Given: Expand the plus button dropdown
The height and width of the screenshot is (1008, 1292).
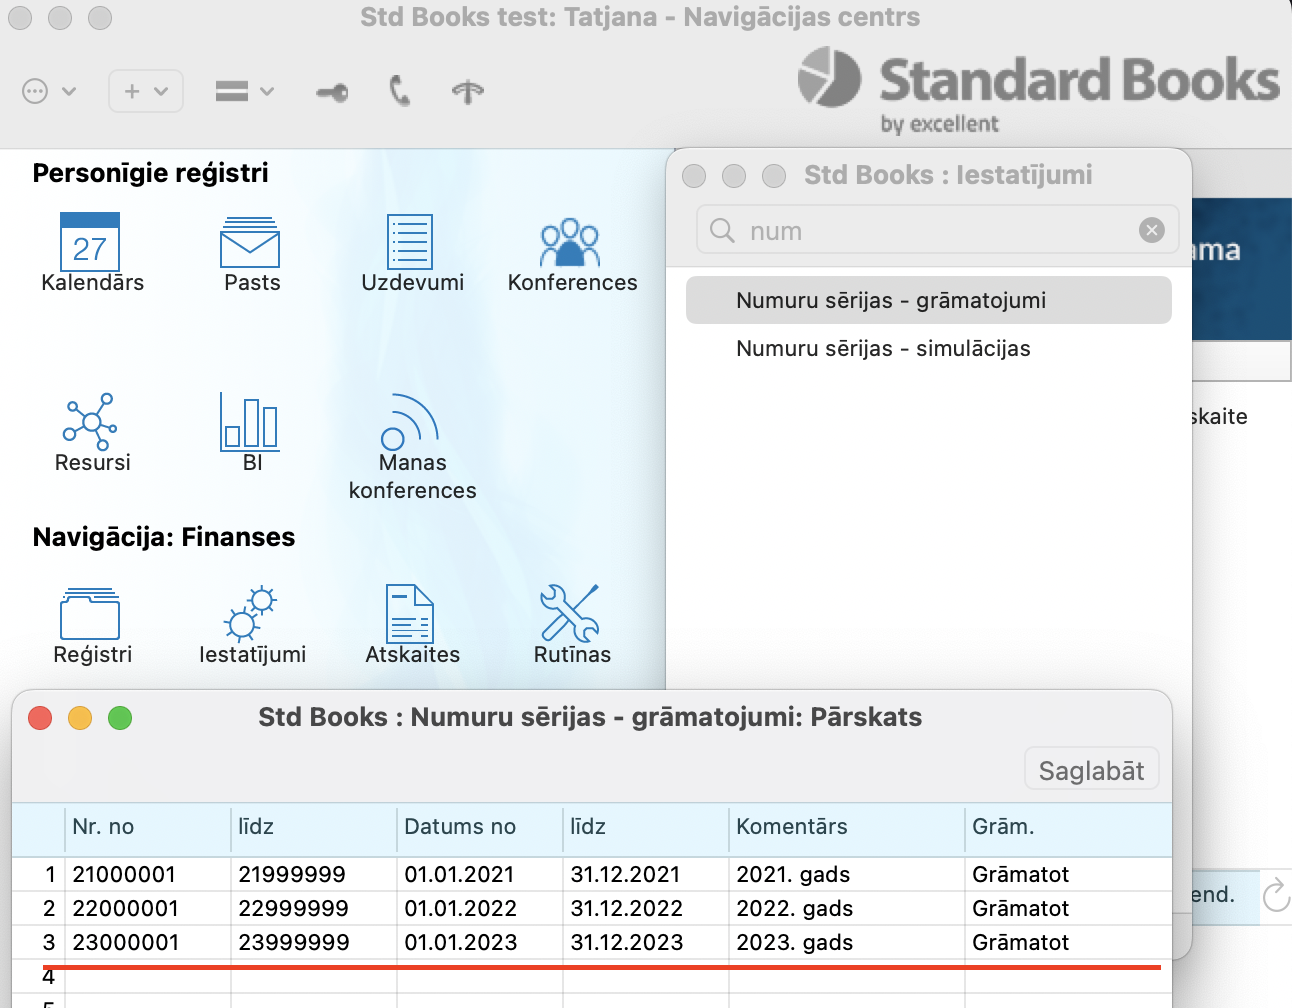Looking at the screenshot, I should click(146, 92).
